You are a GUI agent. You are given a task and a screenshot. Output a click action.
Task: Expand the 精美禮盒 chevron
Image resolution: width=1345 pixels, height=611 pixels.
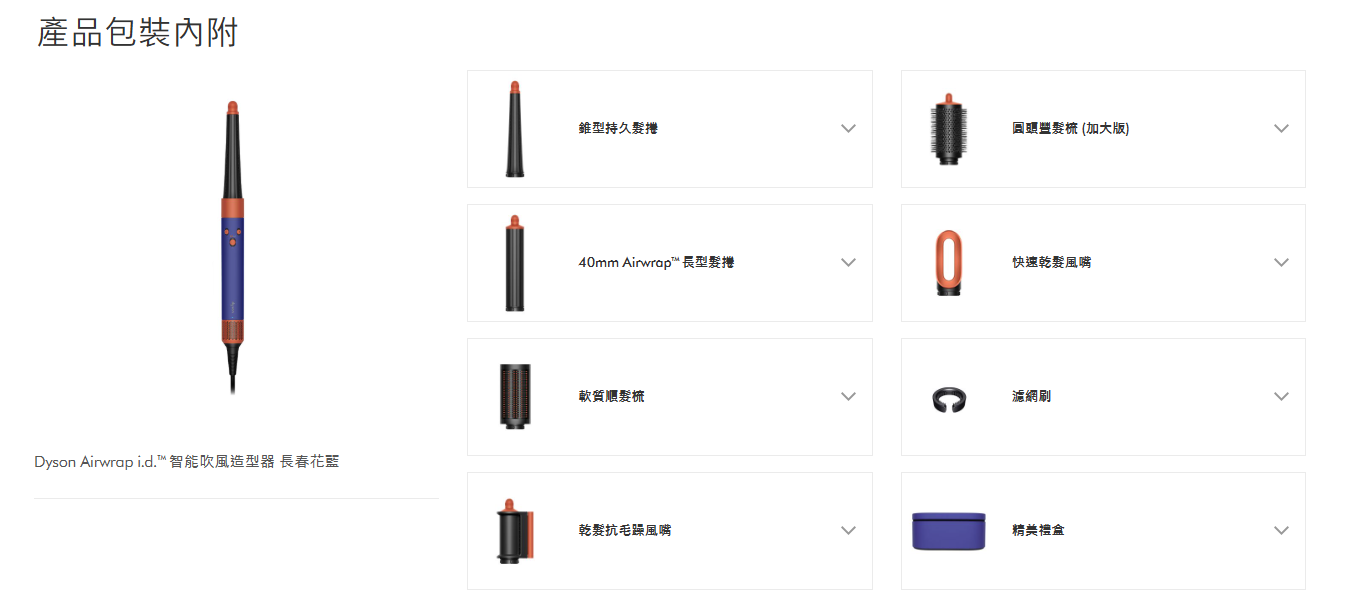[1282, 531]
